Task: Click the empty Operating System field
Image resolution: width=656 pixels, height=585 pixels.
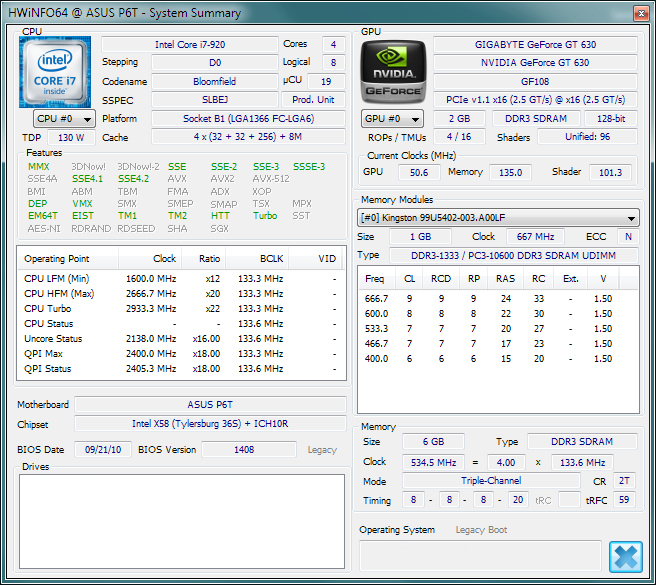Action: click(480, 556)
